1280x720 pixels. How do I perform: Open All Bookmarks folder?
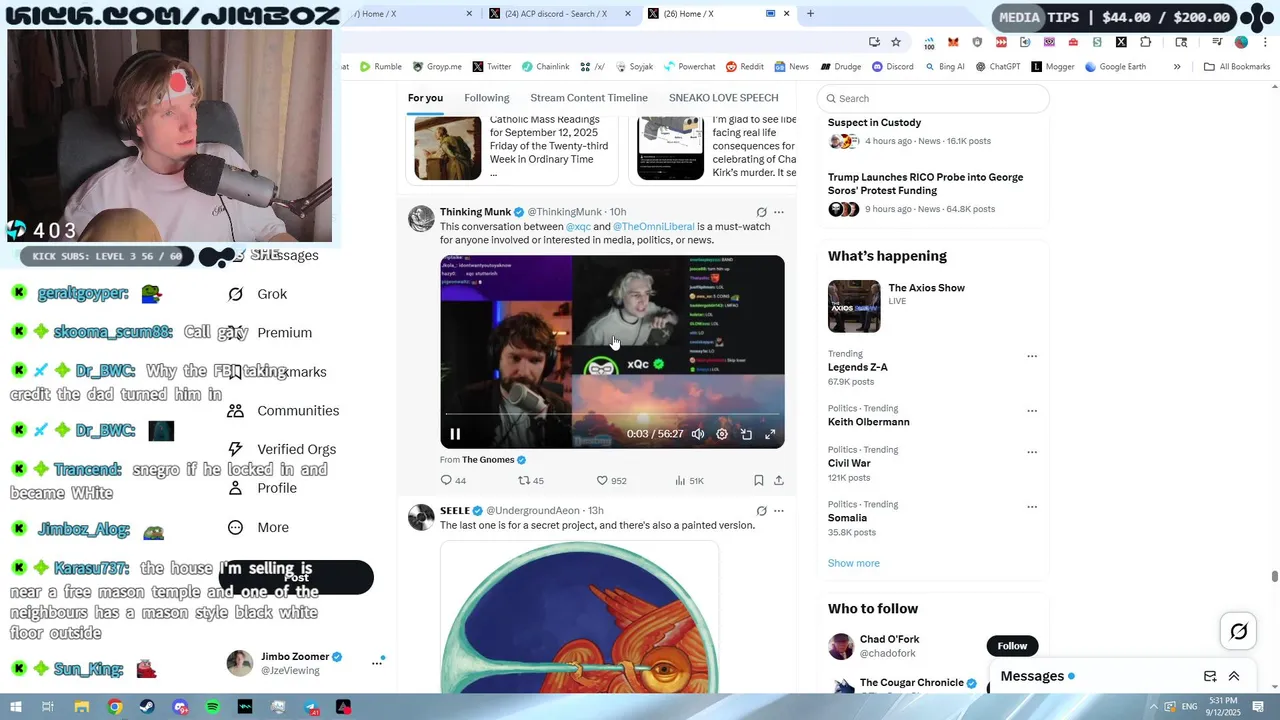point(1237,67)
